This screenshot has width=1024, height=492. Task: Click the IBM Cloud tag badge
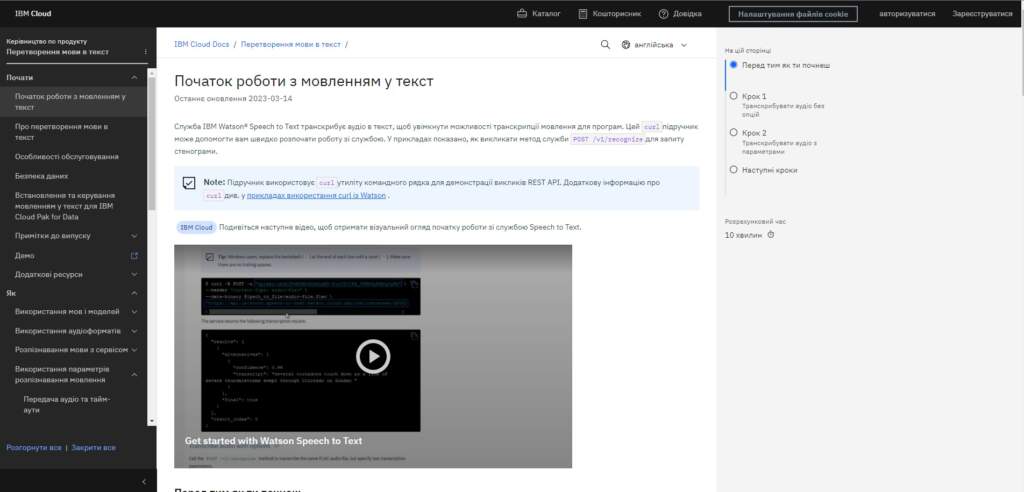point(197,227)
